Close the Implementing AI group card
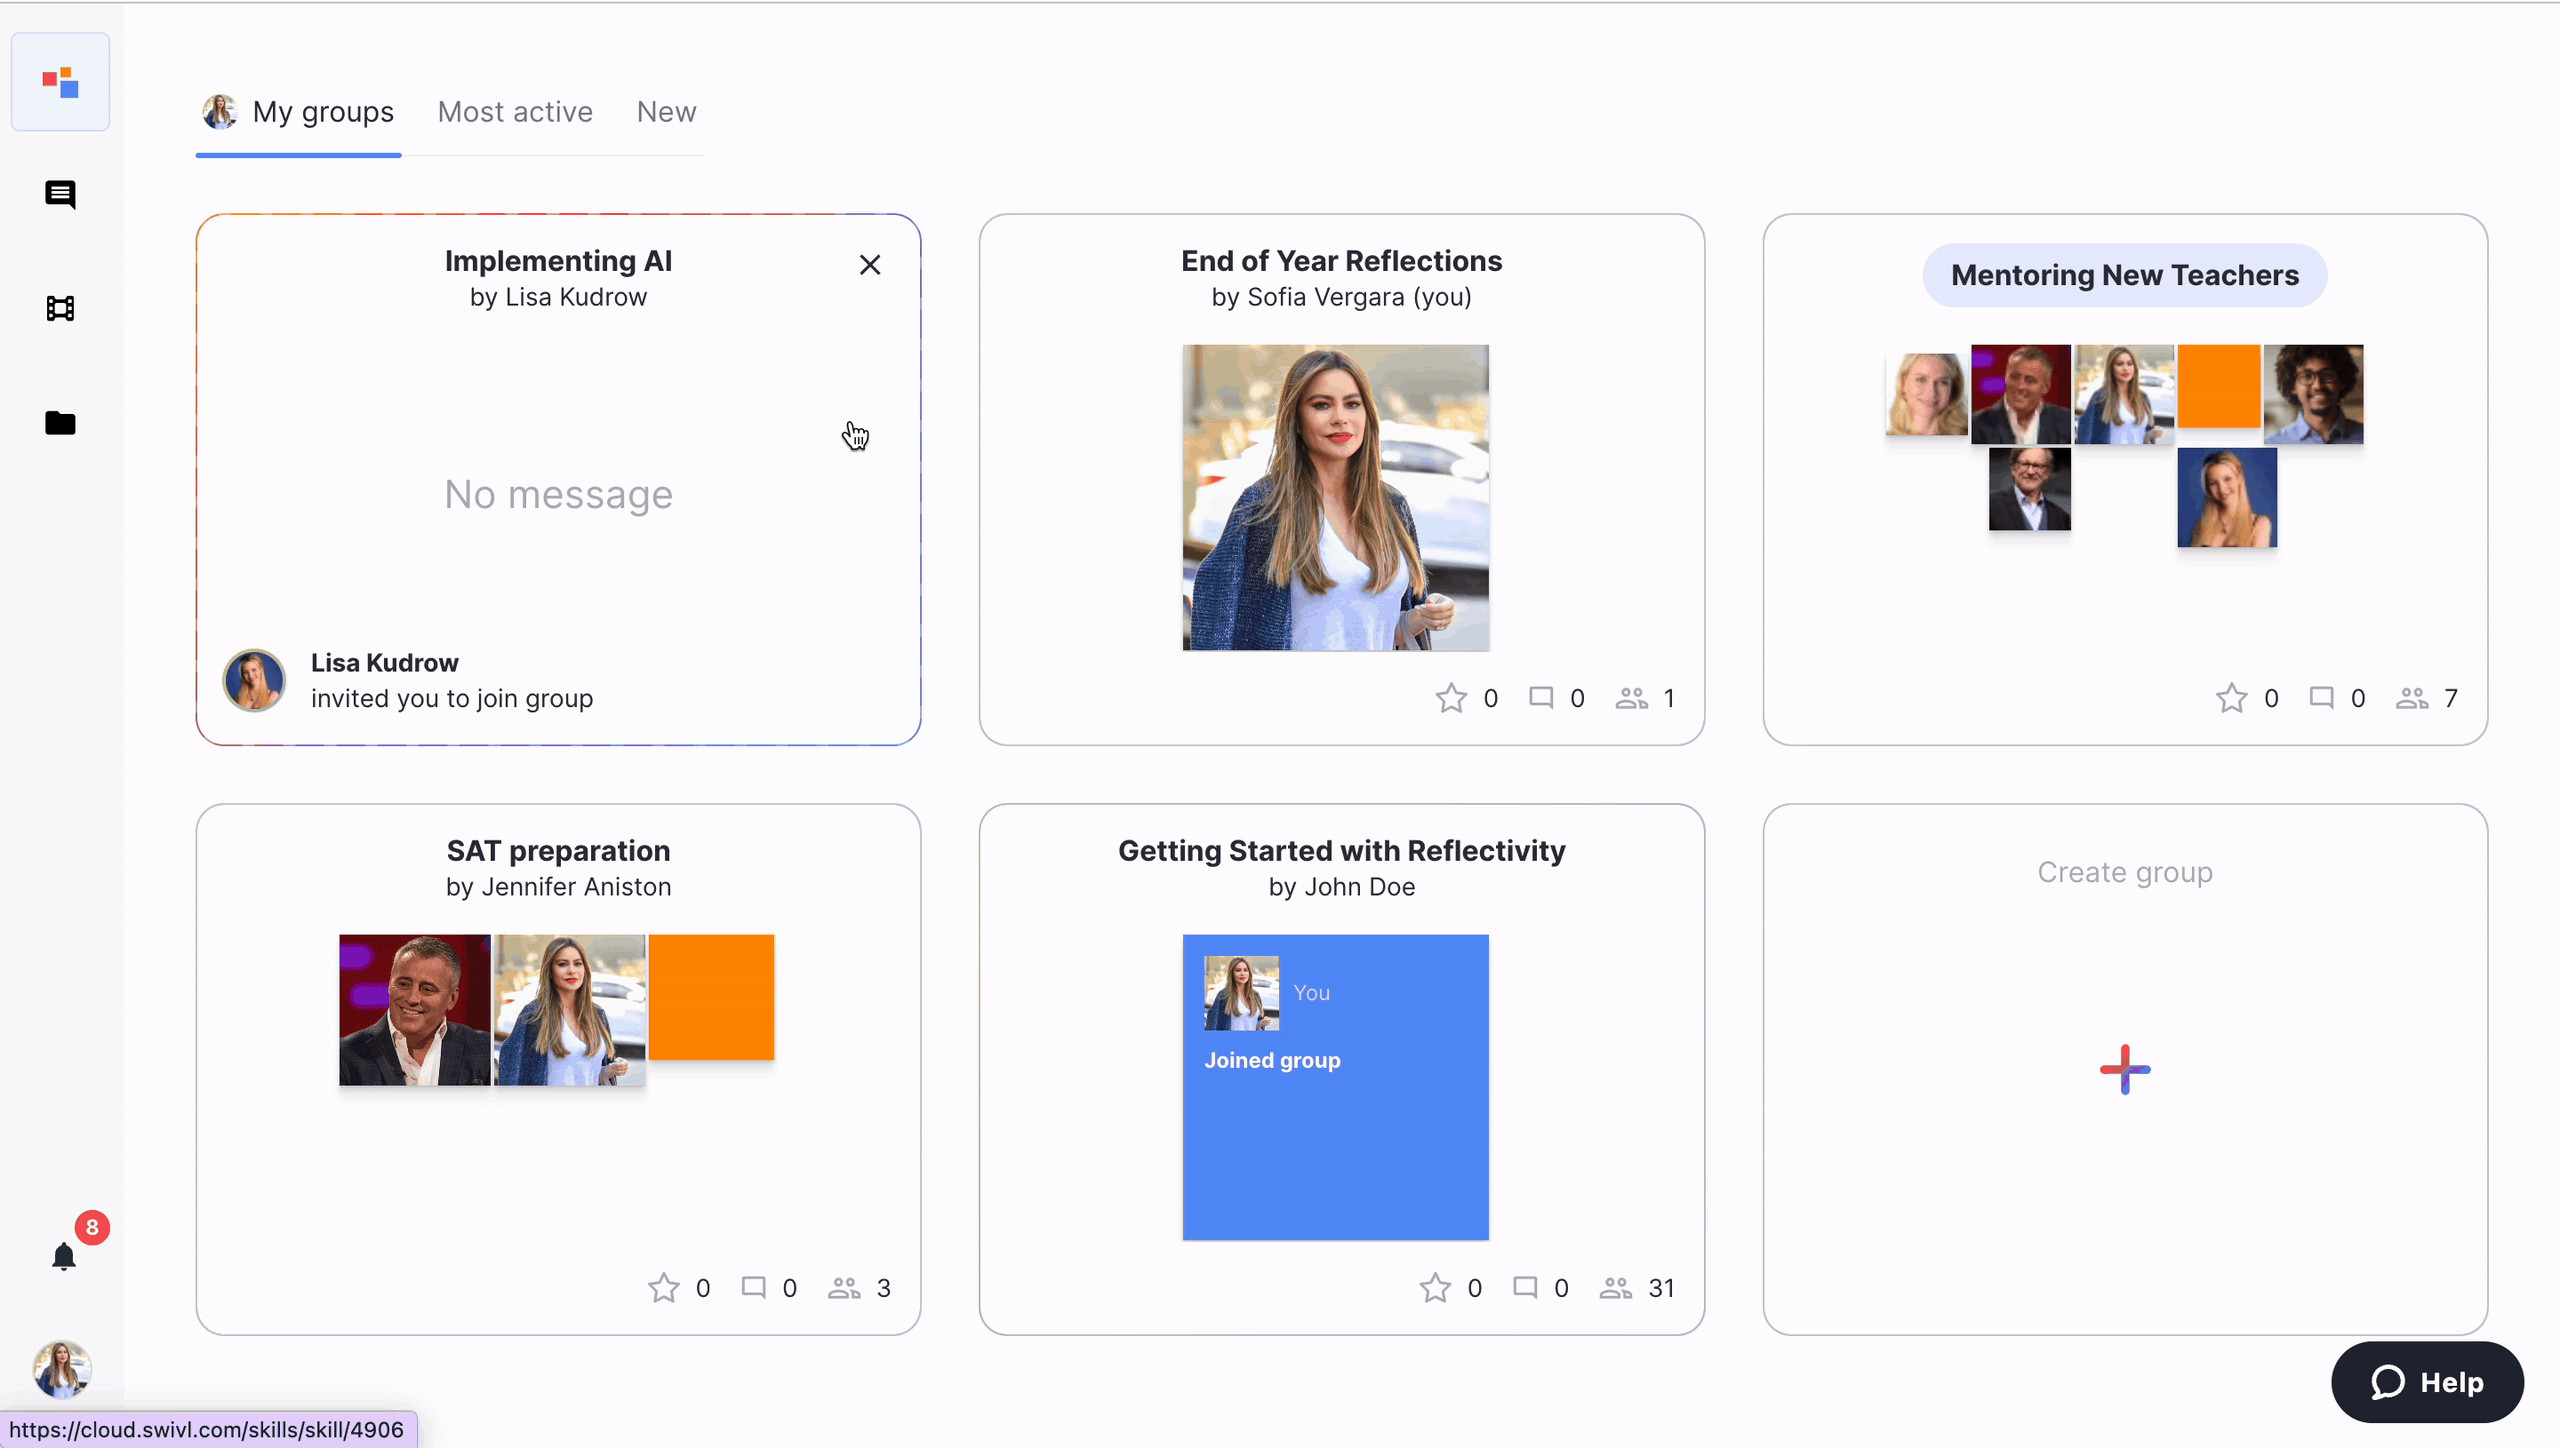This screenshot has height=1448, width=2560. (x=869, y=264)
